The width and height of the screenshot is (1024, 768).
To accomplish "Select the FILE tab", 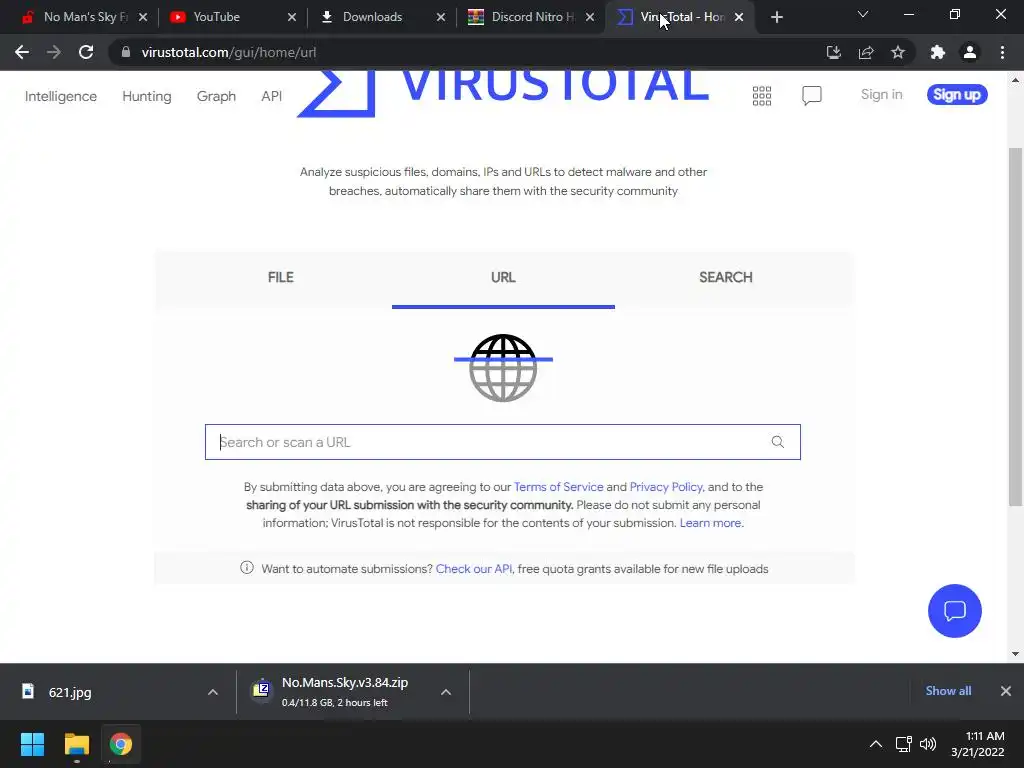I will 280,278.
